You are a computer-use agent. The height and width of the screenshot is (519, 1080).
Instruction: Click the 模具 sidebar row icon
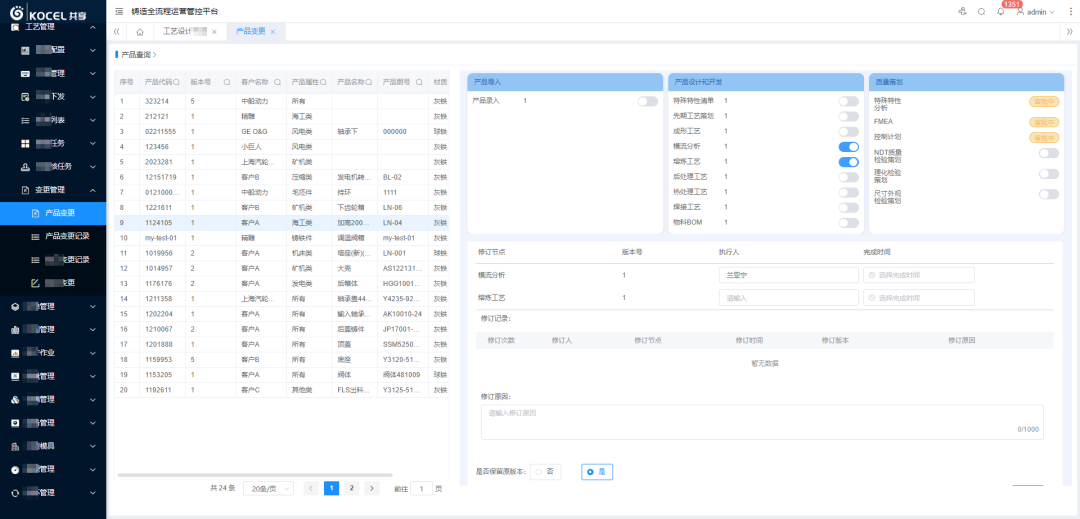(x=15, y=446)
